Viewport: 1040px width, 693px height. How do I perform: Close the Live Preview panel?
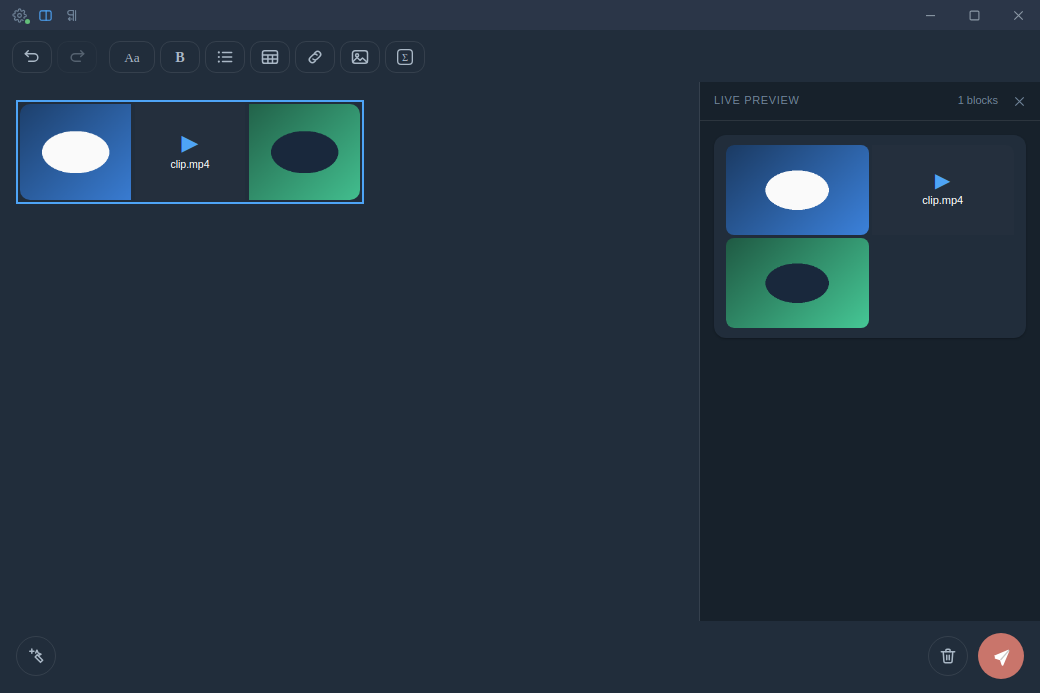coord(1019,101)
